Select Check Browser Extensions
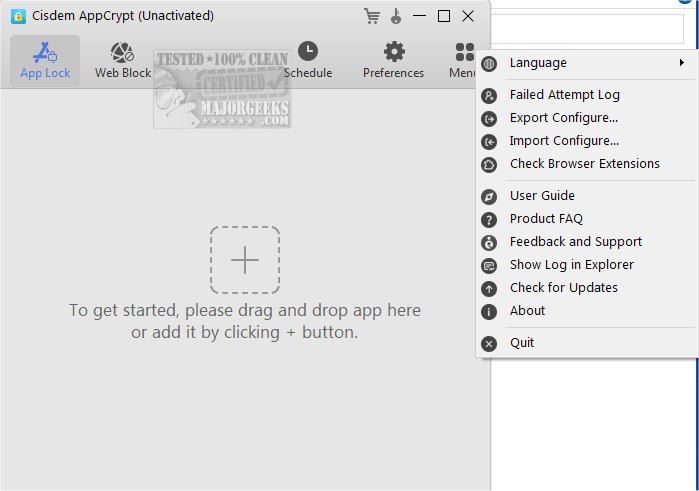The width and height of the screenshot is (699, 491). click(x=587, y=164)
